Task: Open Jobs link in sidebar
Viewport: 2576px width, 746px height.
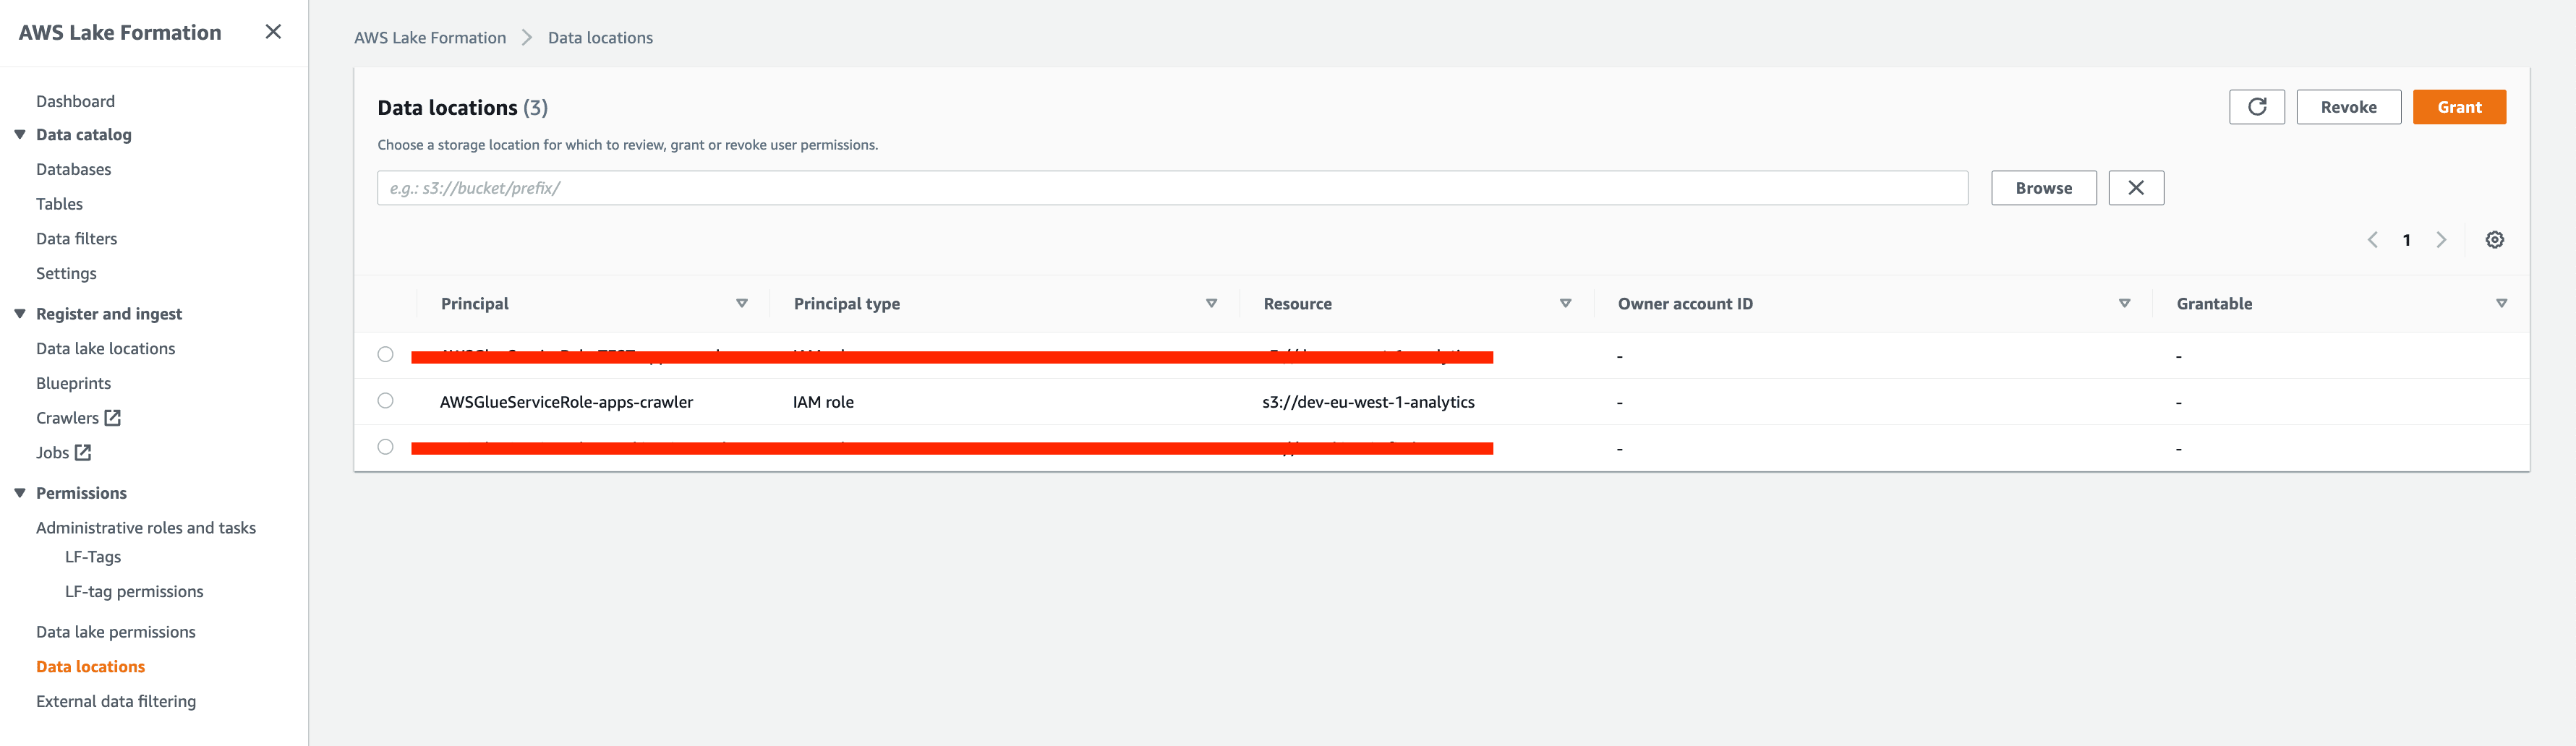Action: click(52, 453)
